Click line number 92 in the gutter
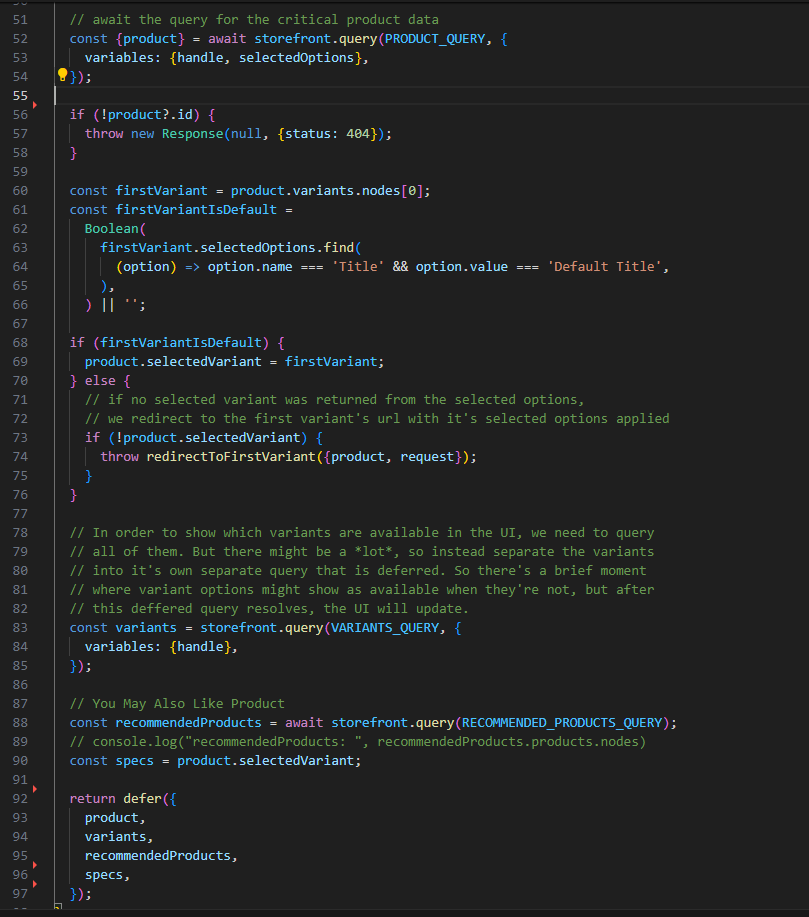Image resolution: width=809 pixels, height=917 pixels. [x=20, y=798]
